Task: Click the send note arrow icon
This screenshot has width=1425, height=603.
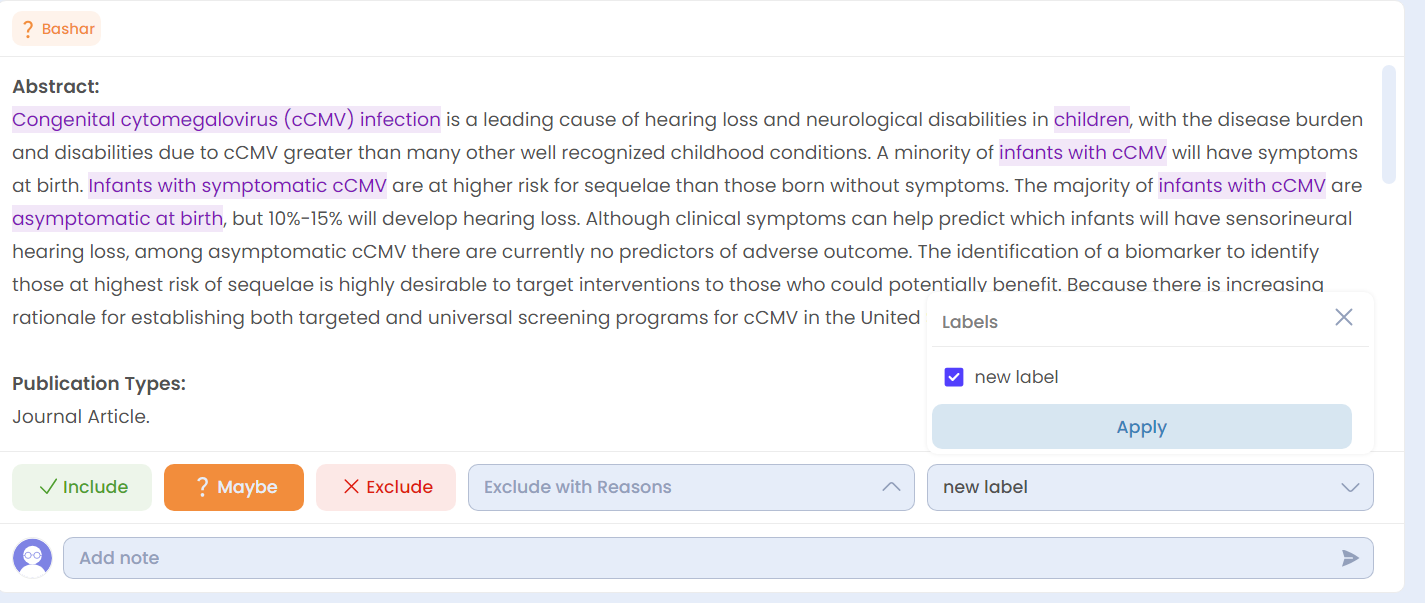Action: 1350,558
